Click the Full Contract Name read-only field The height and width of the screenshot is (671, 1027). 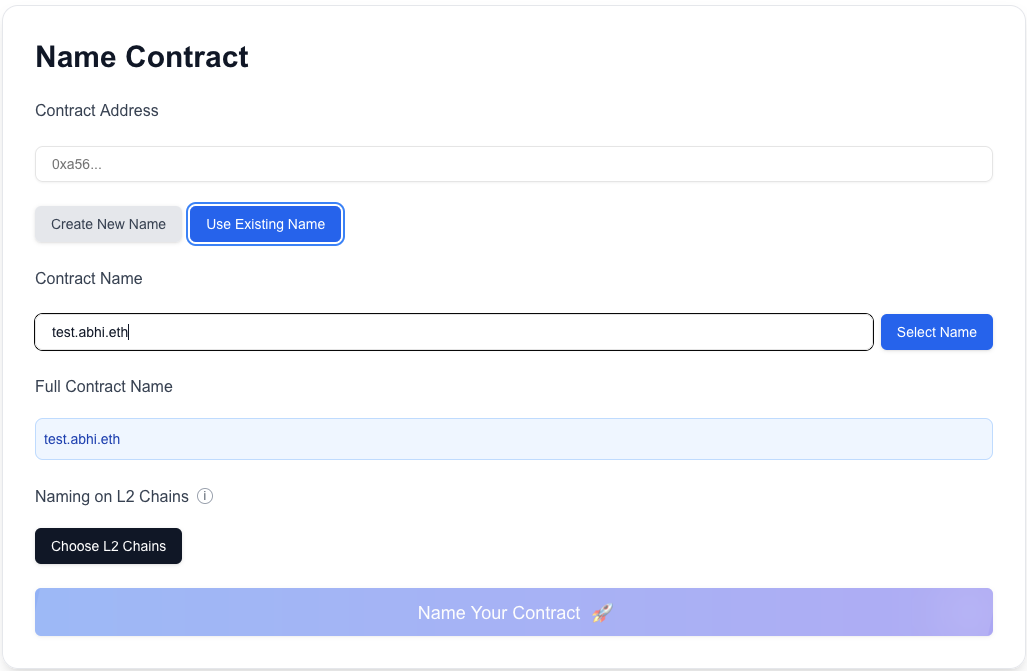(513, 439)
